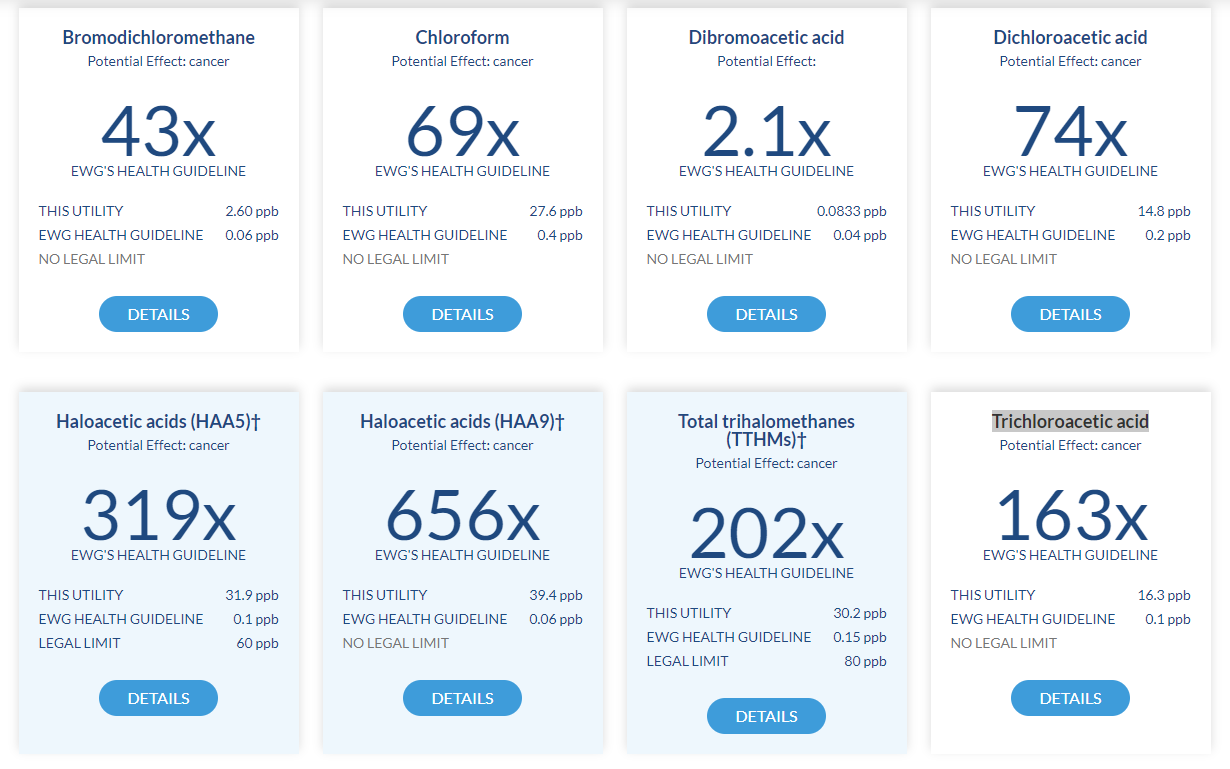Select the 0.15 ppb guideline value
This screenshot has height=769, width=1230.
coord(860,637)
